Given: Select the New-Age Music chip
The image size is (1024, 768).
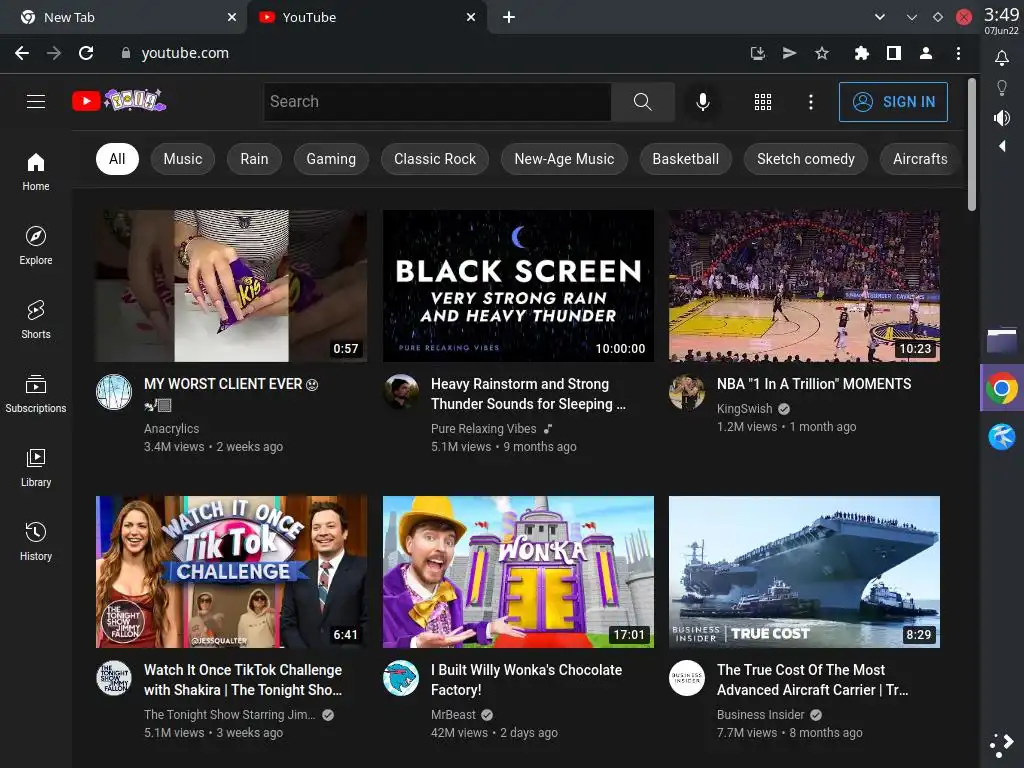Looking at the screenshot, I should click(x=564, y=159).
